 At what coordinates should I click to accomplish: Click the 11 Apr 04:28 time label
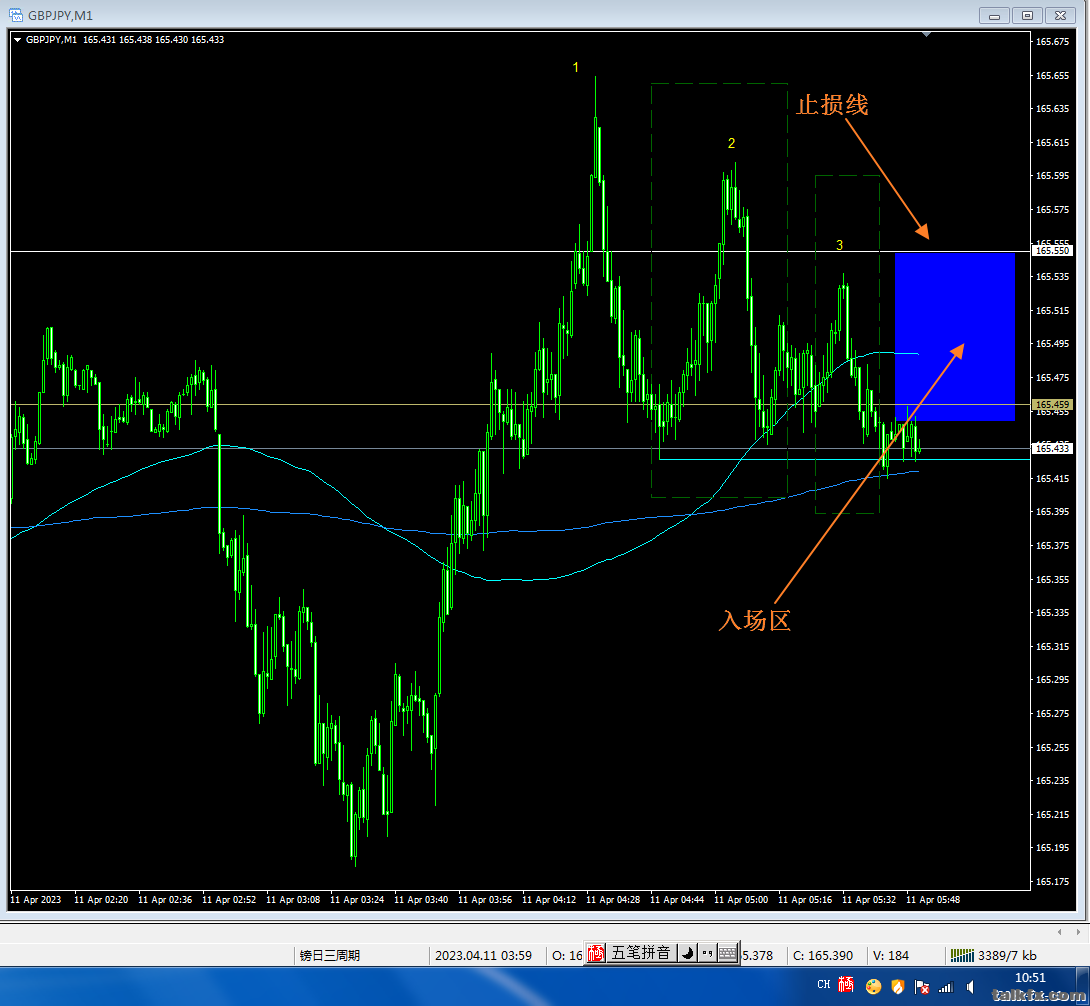(613, 900)
